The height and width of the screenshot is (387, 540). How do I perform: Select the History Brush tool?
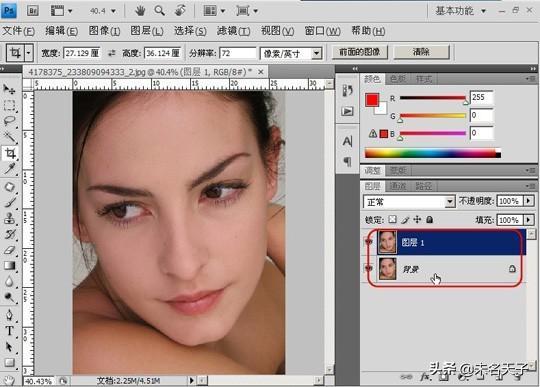(x=9, y=234)
